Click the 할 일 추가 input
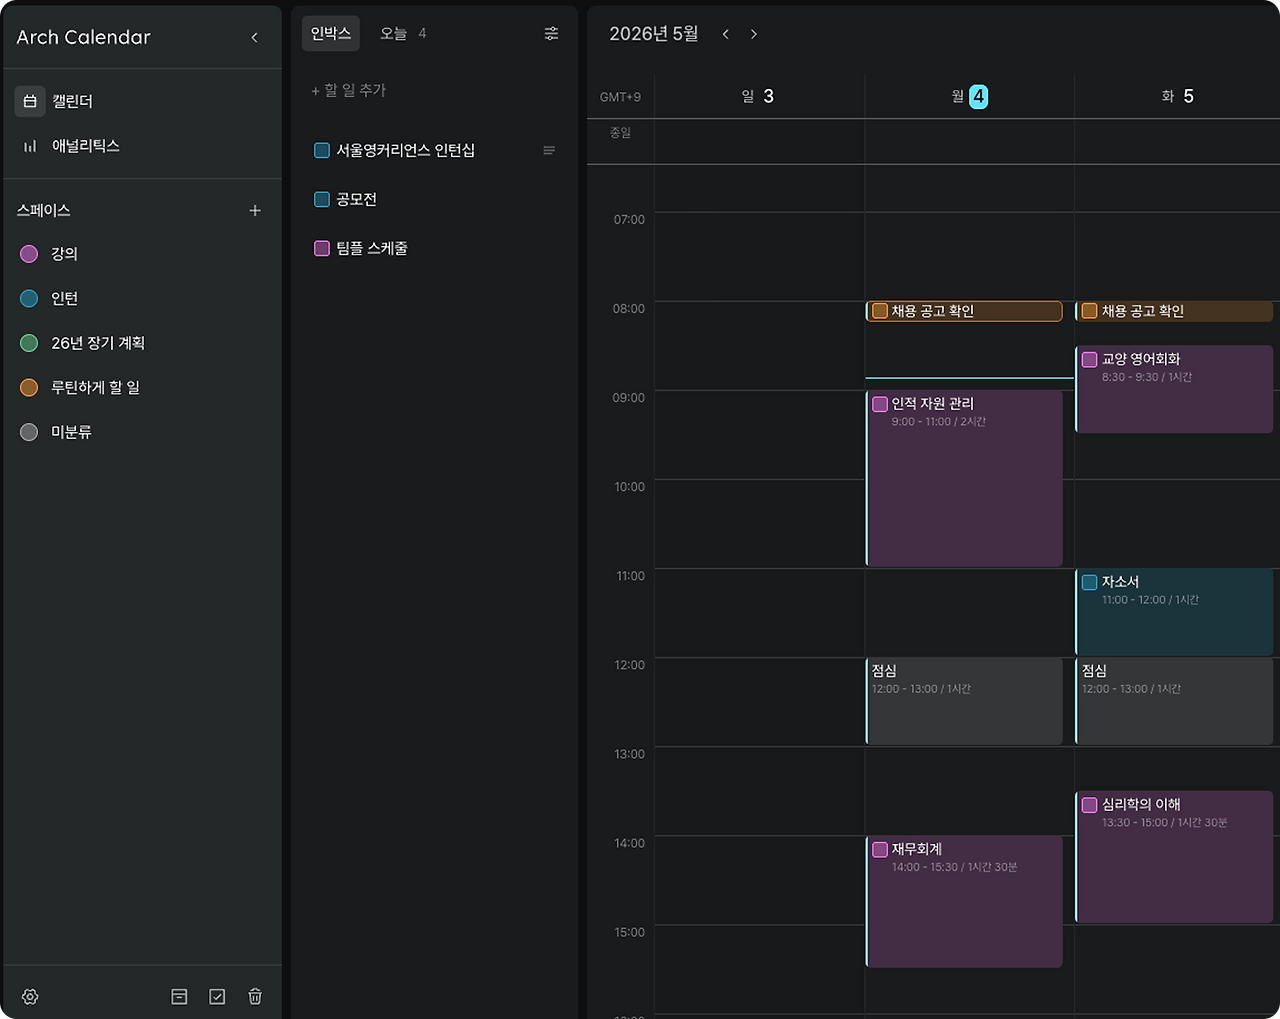 (348, 90)
